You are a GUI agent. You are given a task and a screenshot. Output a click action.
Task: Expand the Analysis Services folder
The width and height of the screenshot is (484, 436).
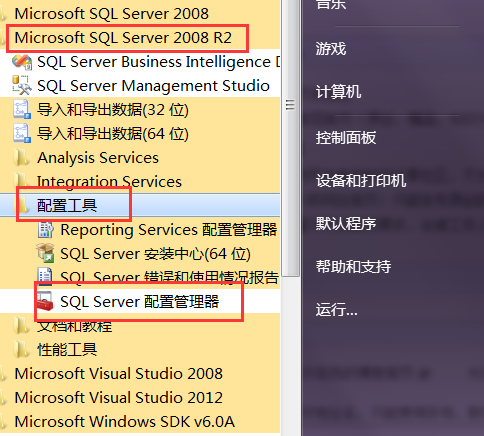(x=98, y=157)
